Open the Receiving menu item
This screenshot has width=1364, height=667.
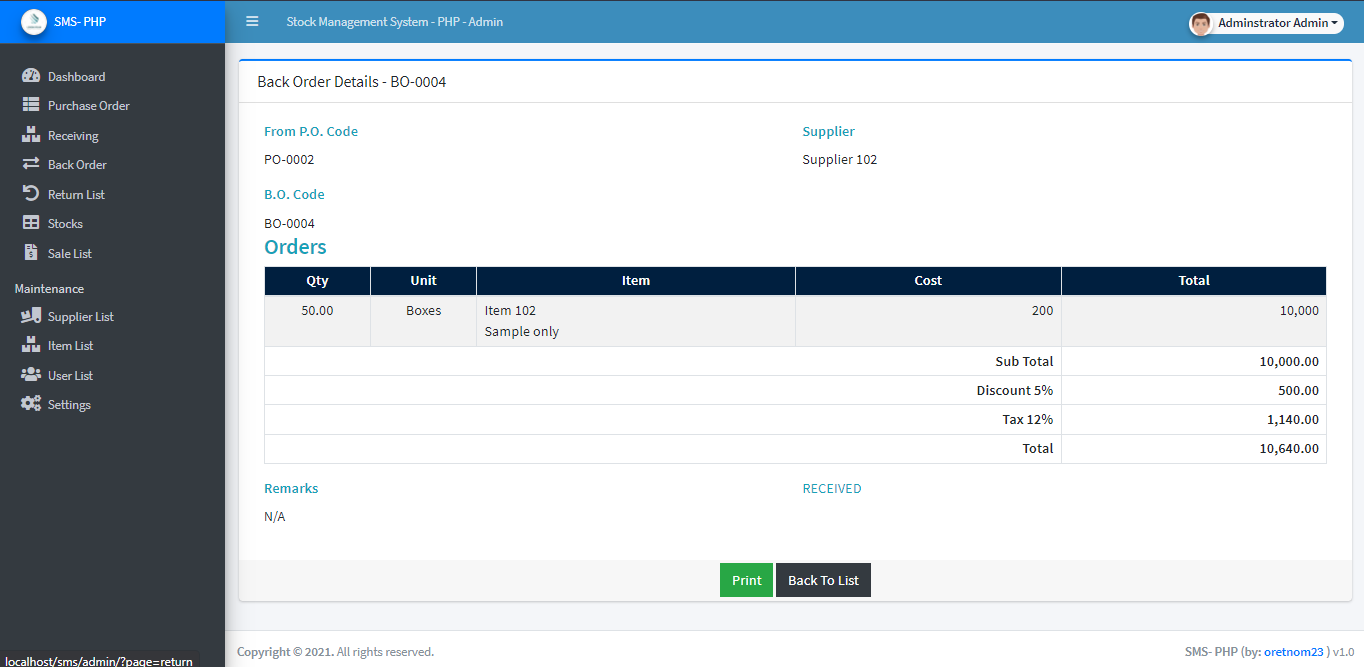point(112,135)
